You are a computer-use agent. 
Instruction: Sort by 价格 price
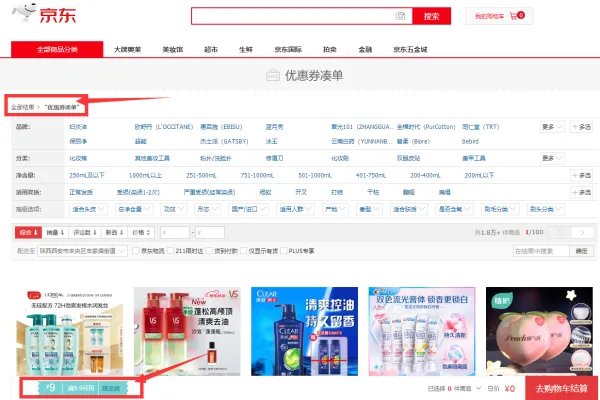(141, 232)
